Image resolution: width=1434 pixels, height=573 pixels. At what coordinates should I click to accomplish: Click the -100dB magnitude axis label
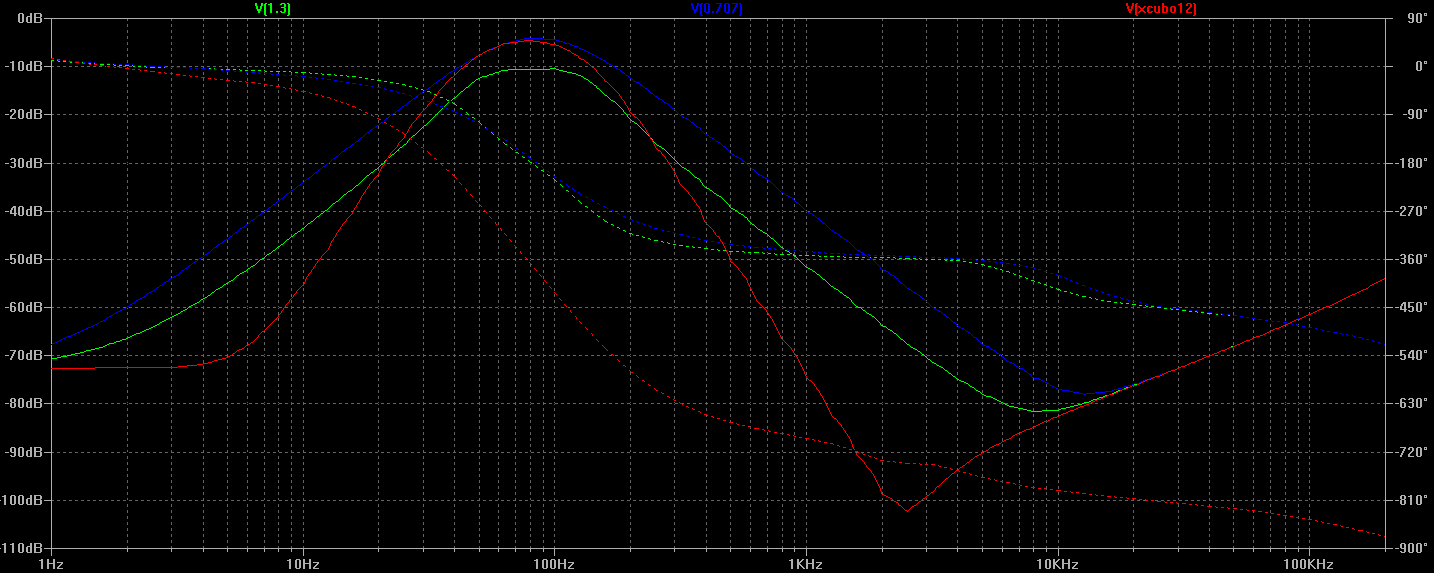[x=23, y=500]
